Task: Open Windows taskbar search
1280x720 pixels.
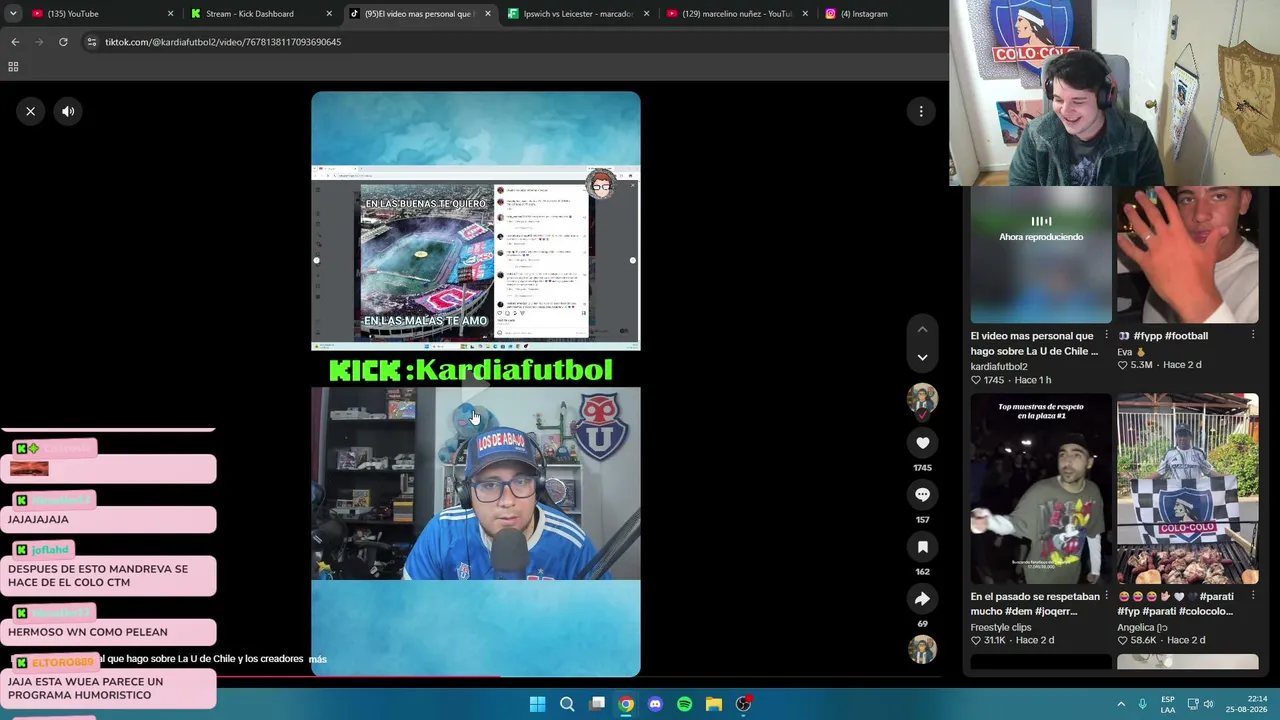Action: [567, 704]
